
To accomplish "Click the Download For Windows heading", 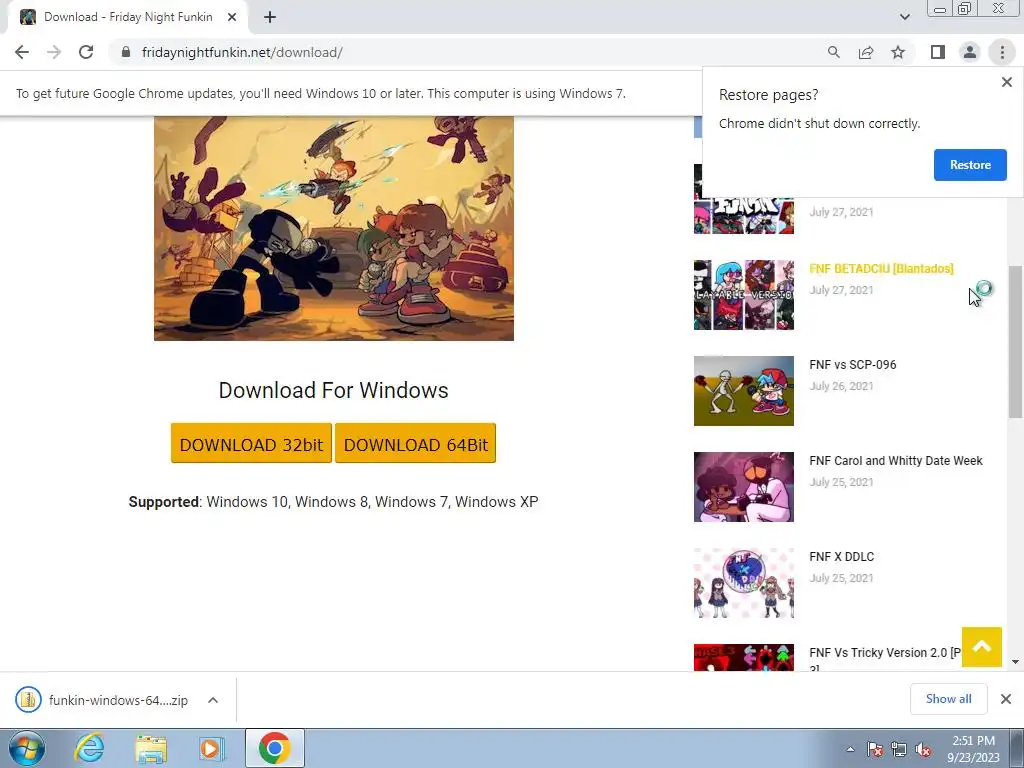I will (x=333, y=390).
